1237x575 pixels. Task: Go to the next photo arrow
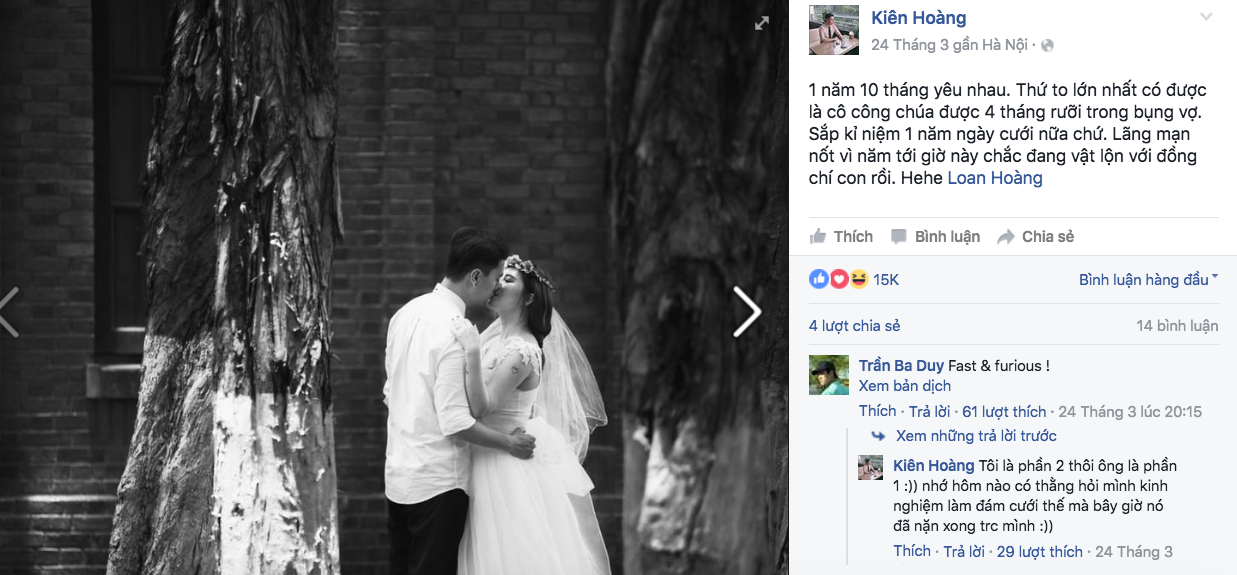(747, 311)
